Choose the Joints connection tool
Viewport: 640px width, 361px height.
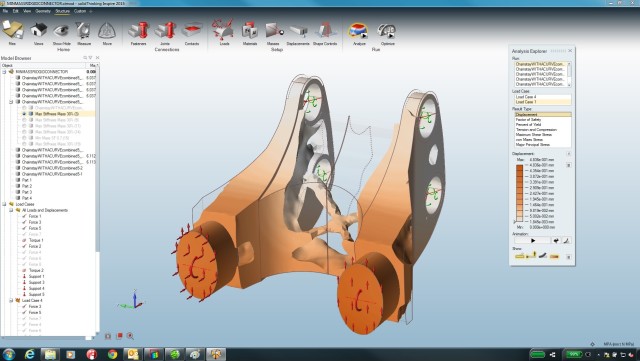(x=165, y=31)
